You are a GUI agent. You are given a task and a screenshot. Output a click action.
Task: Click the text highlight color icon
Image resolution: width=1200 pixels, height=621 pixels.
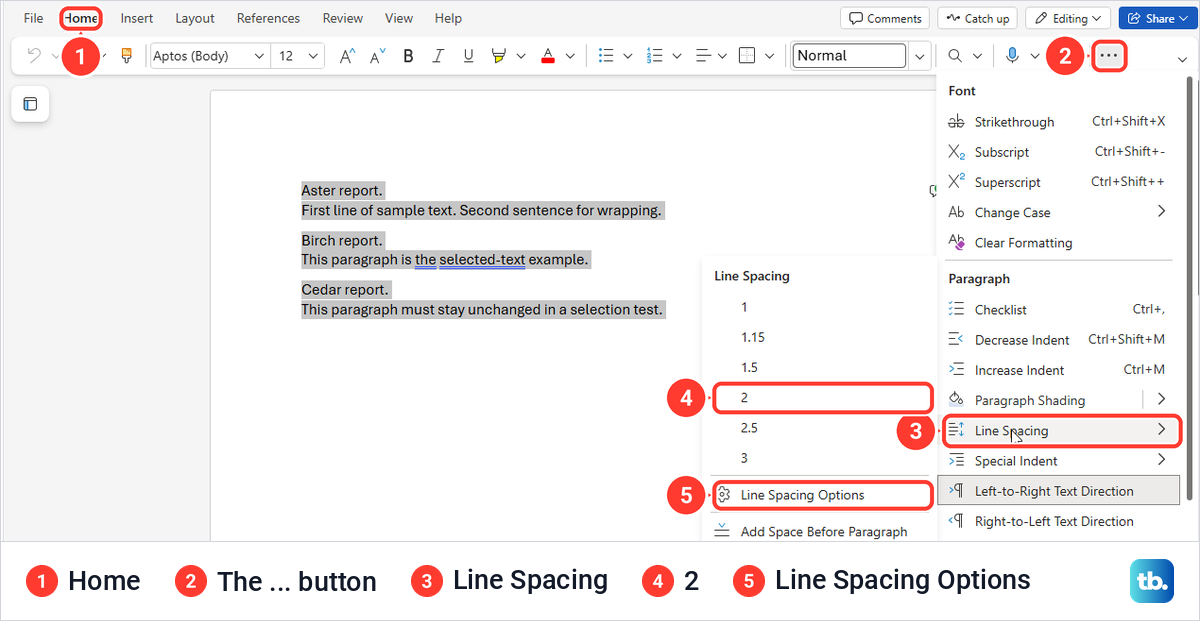(498, 56)
